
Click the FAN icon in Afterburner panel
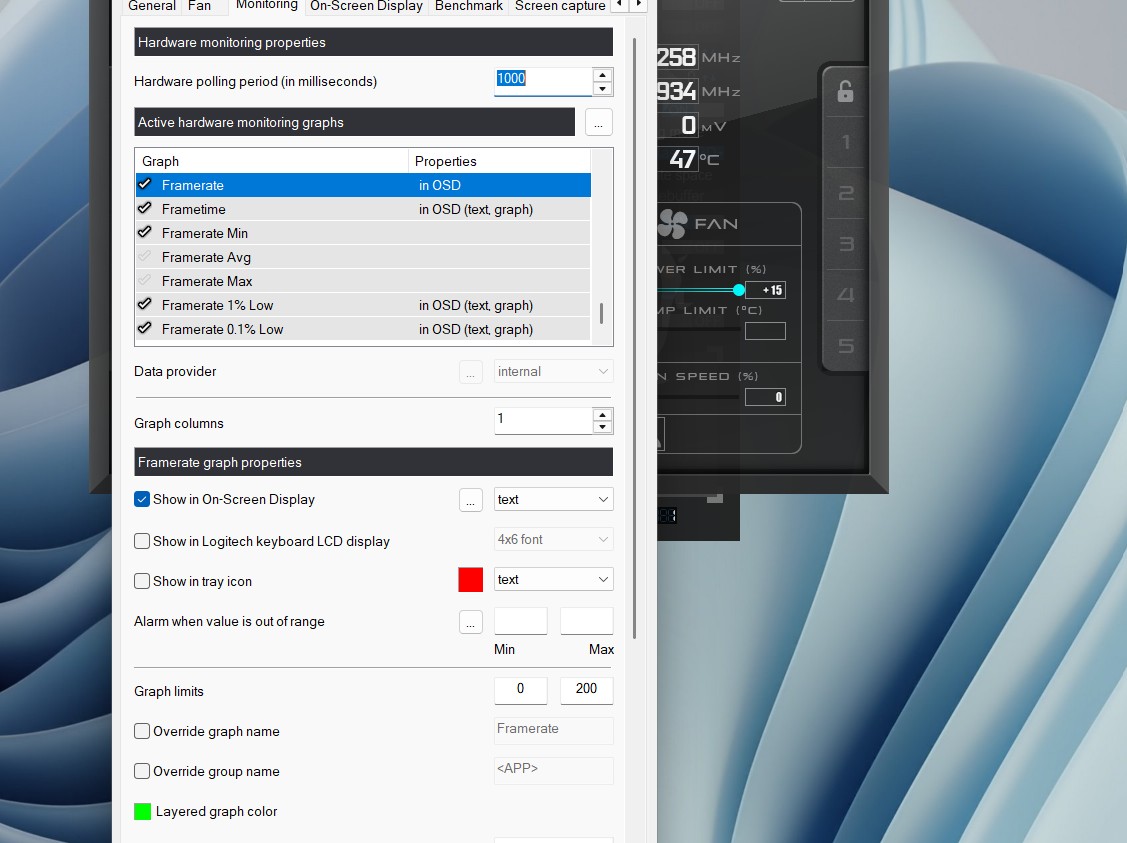pyautogui.click(x=672, y=224)
